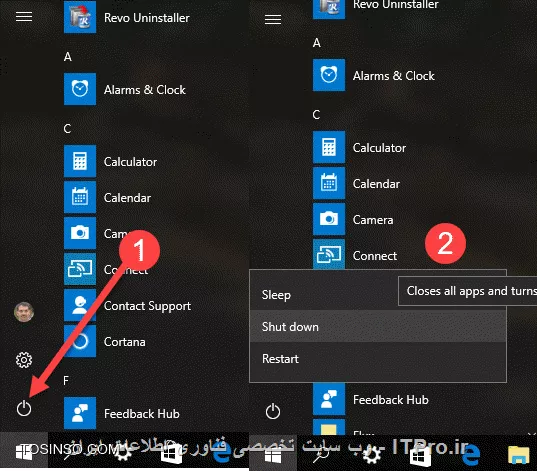Open Settings gear in left Start panel
Screen dimensions: 537x471
(x=24, y=360)
